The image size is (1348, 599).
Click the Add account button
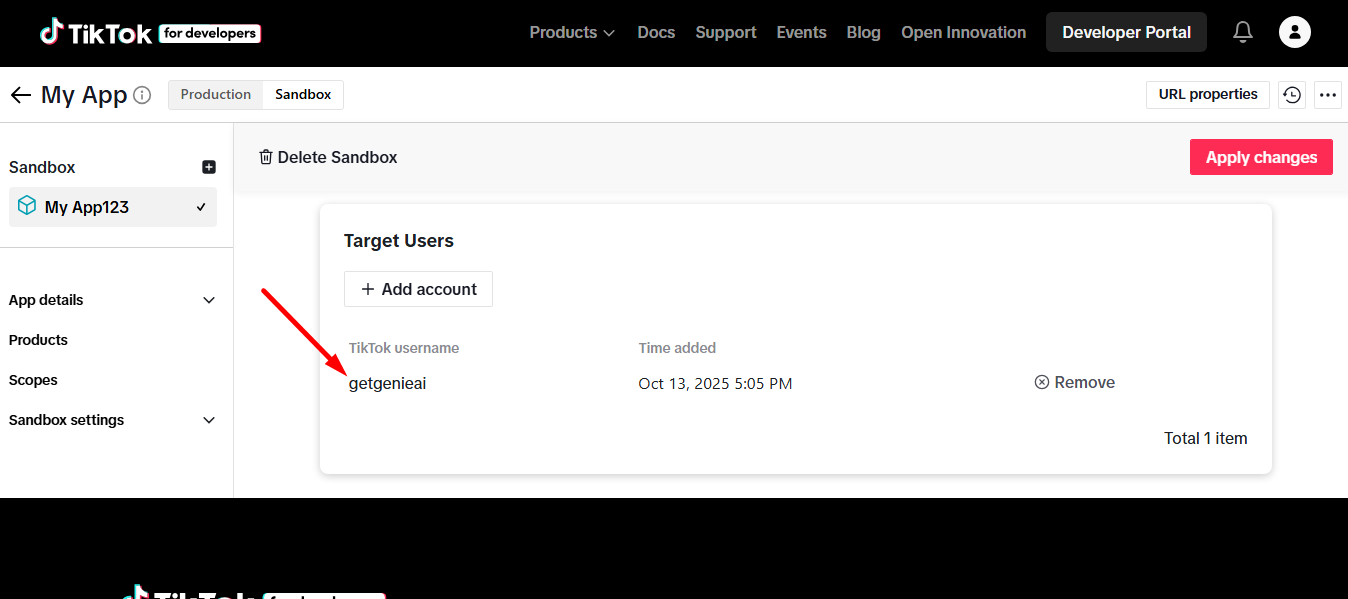[418, 289]
